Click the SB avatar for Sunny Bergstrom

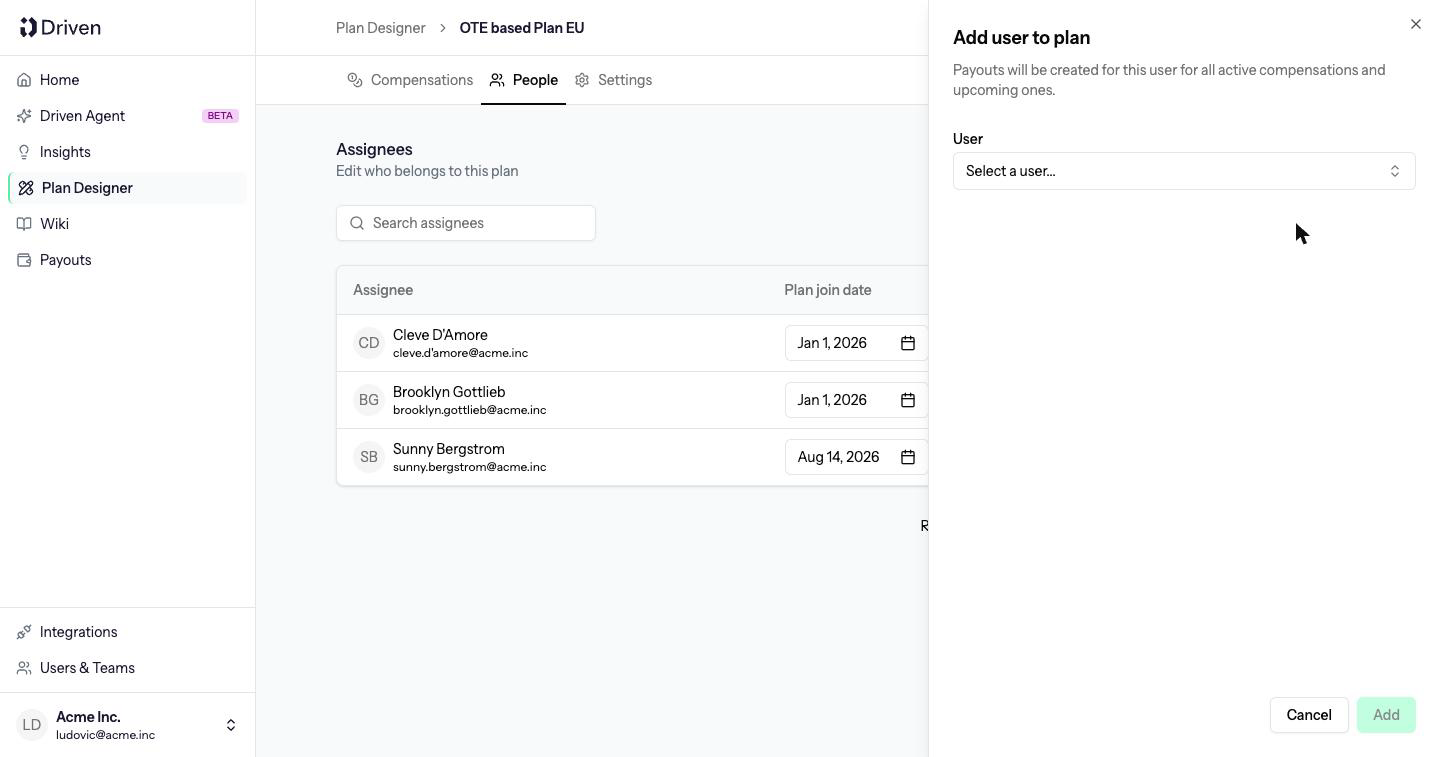click(x=369, y=457)
